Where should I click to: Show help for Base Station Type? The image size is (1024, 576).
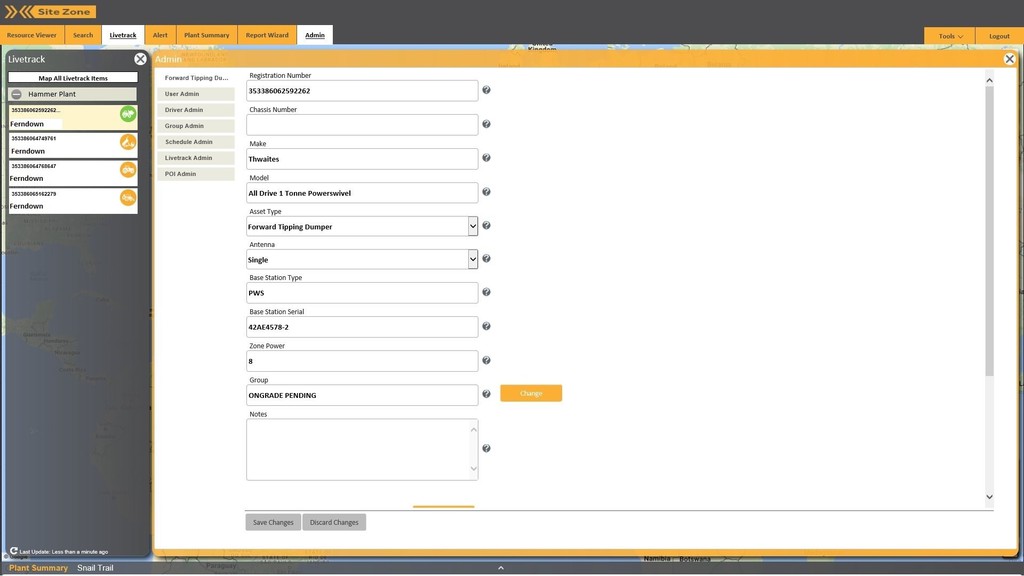[486, 292]
